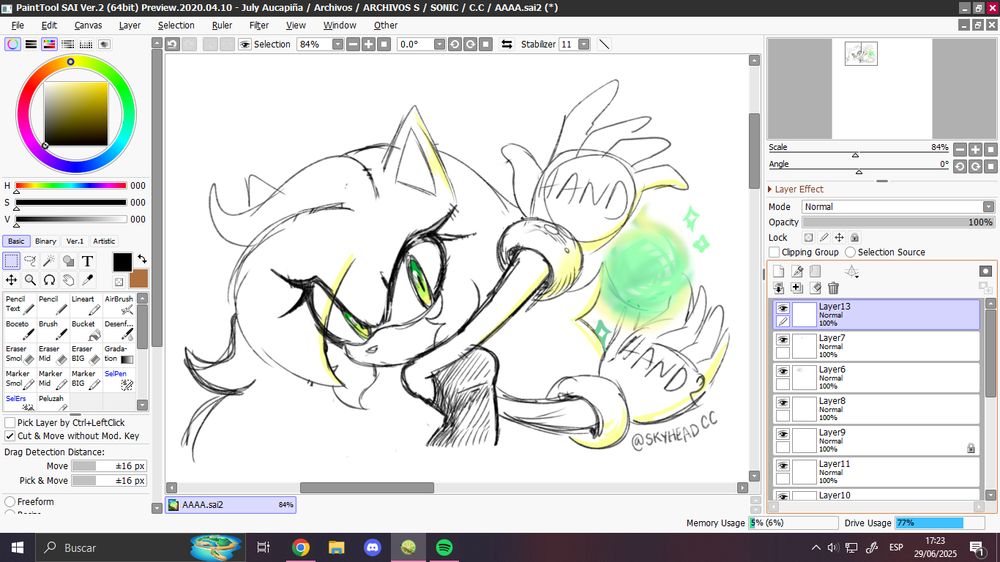Add a layer mask
This screenshot has height=562, width=1000.
click(x=986, y=271)
